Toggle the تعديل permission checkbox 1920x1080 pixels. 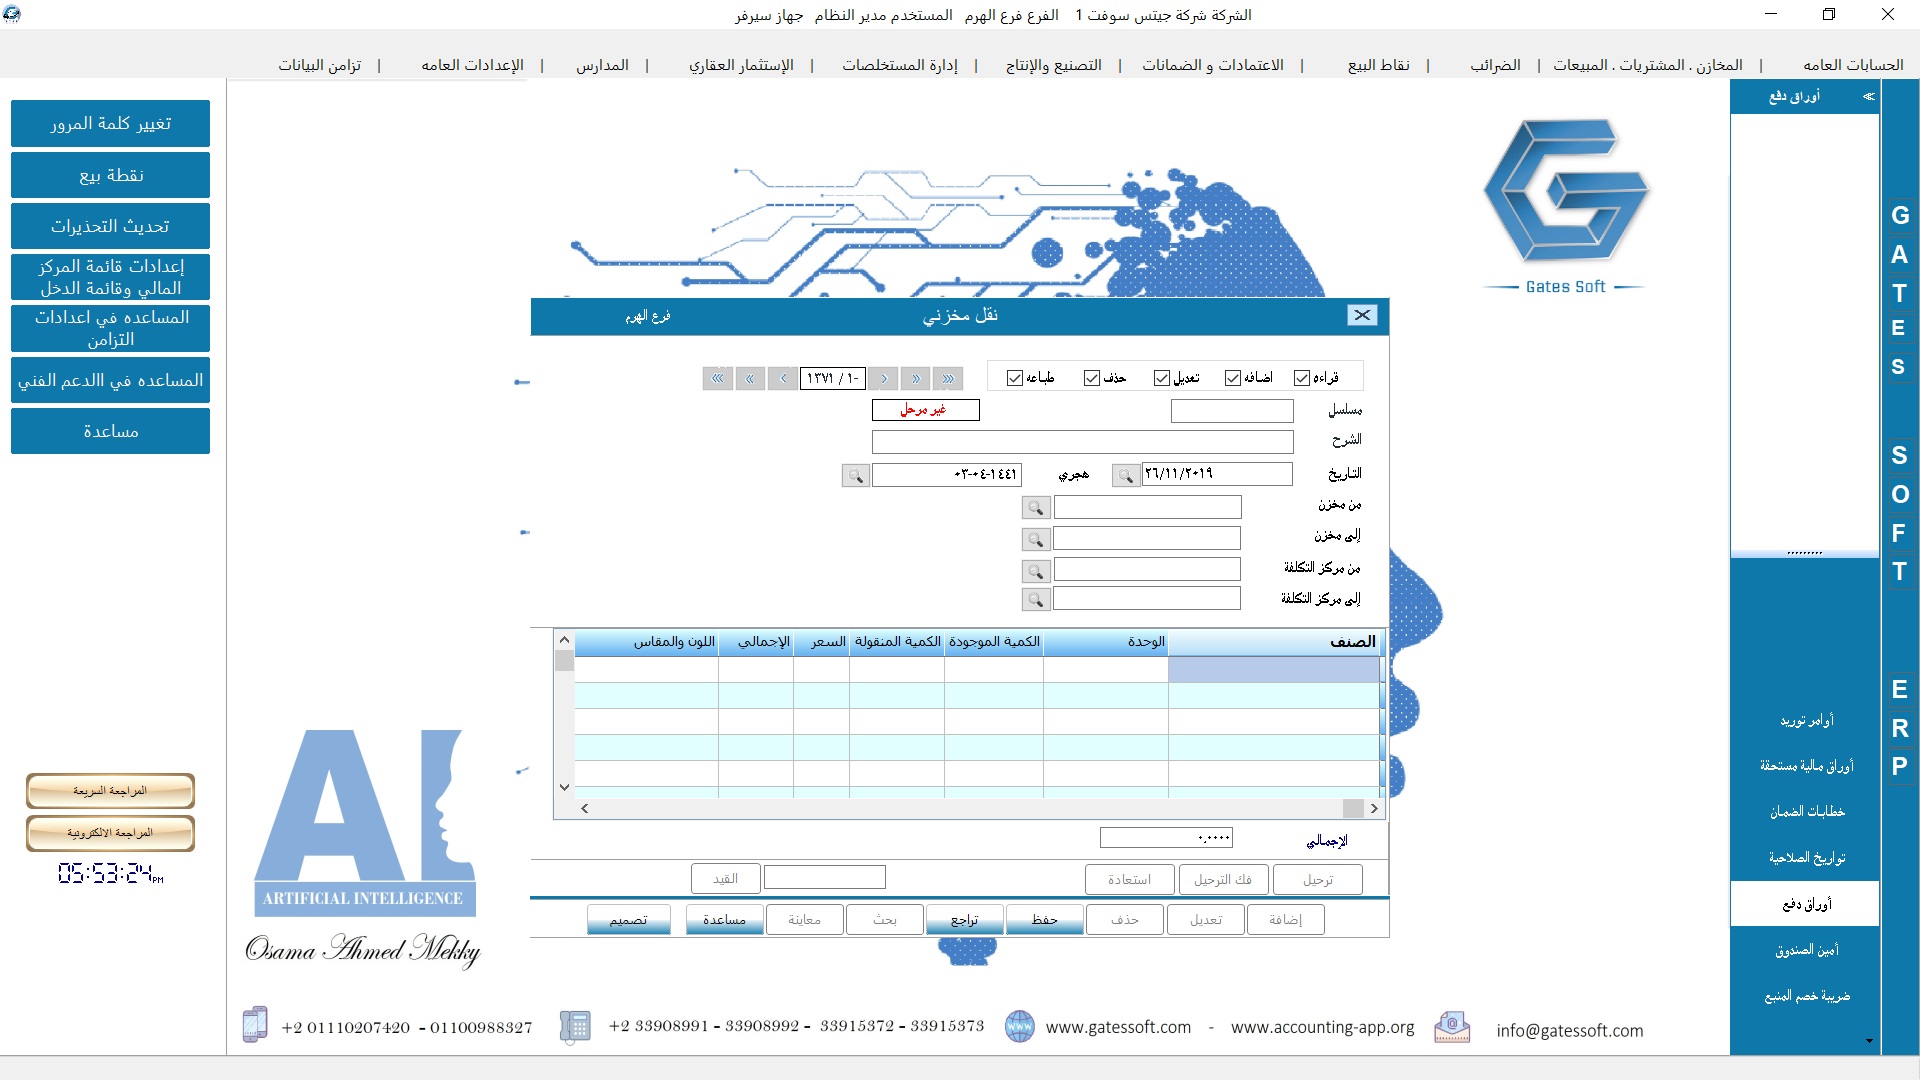(x=1162, y=378)
